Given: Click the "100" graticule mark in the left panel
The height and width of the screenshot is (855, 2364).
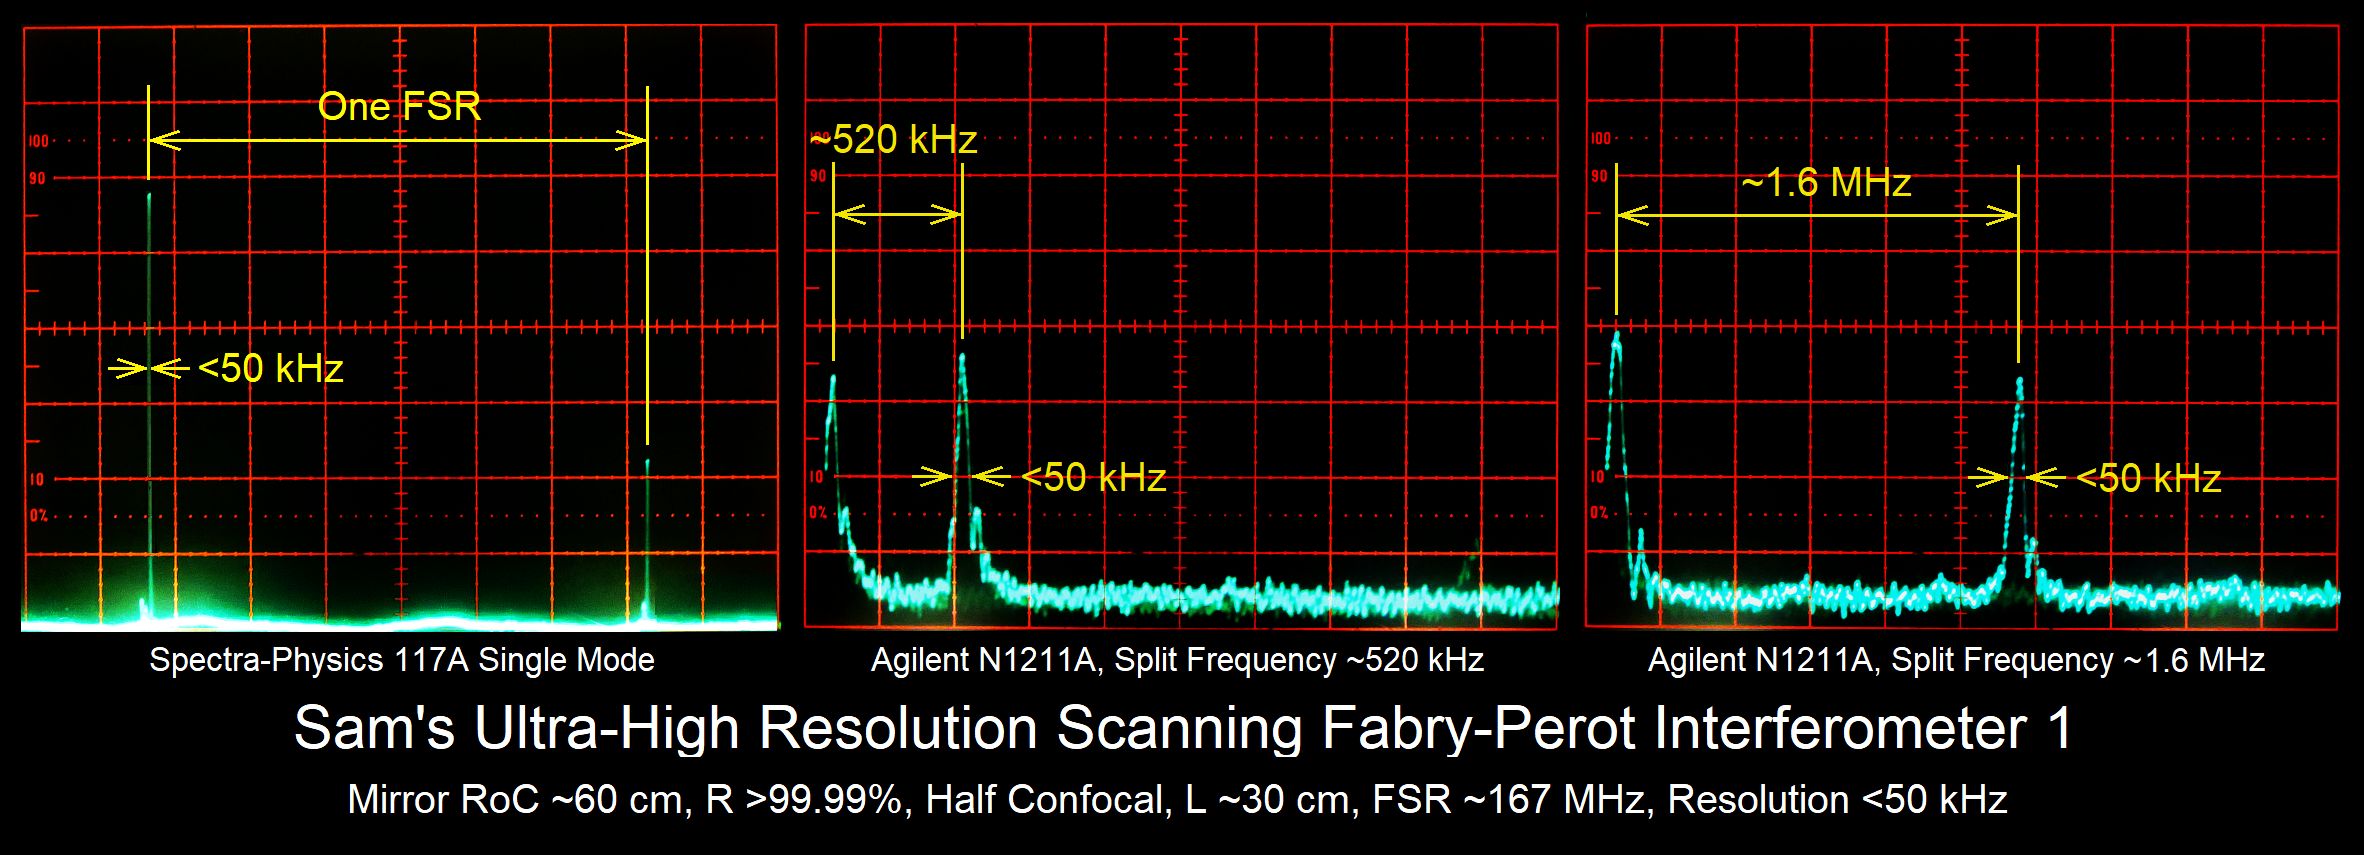Looking at the screenshot, I should tap(38, 141).
